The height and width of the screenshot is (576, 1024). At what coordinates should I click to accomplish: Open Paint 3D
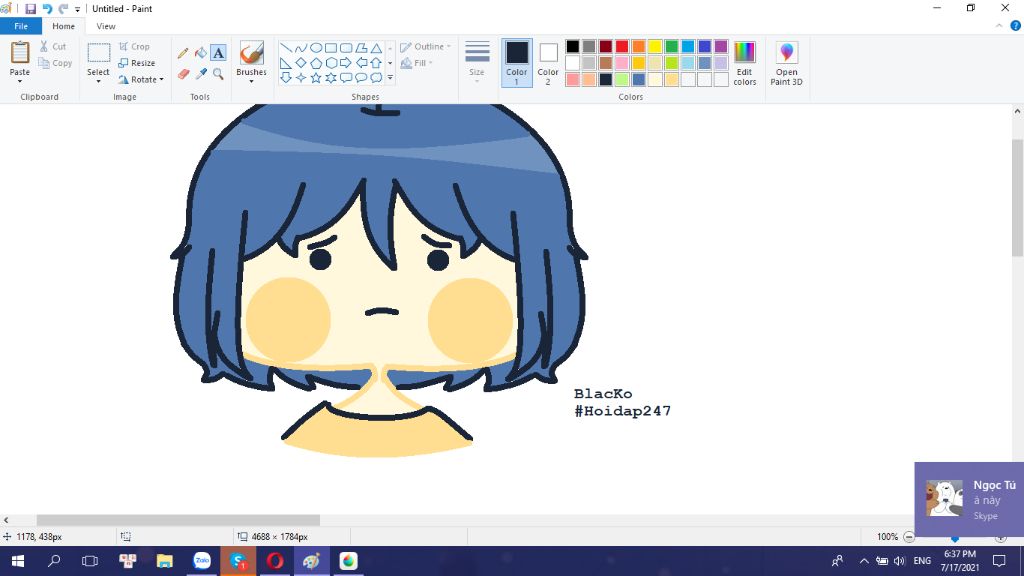pyautogui.click(x=786, y=63)
